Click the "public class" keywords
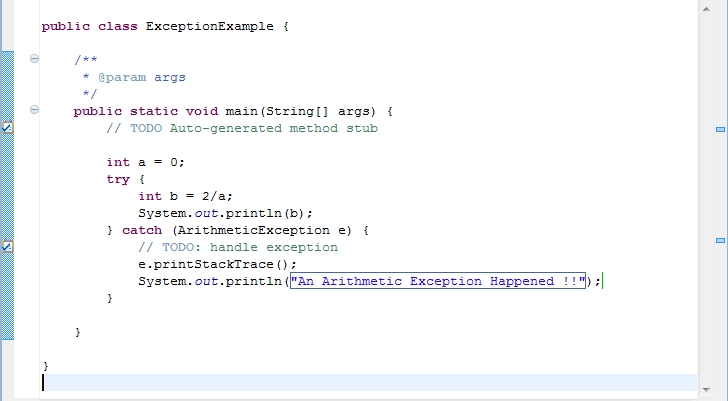 90,26
